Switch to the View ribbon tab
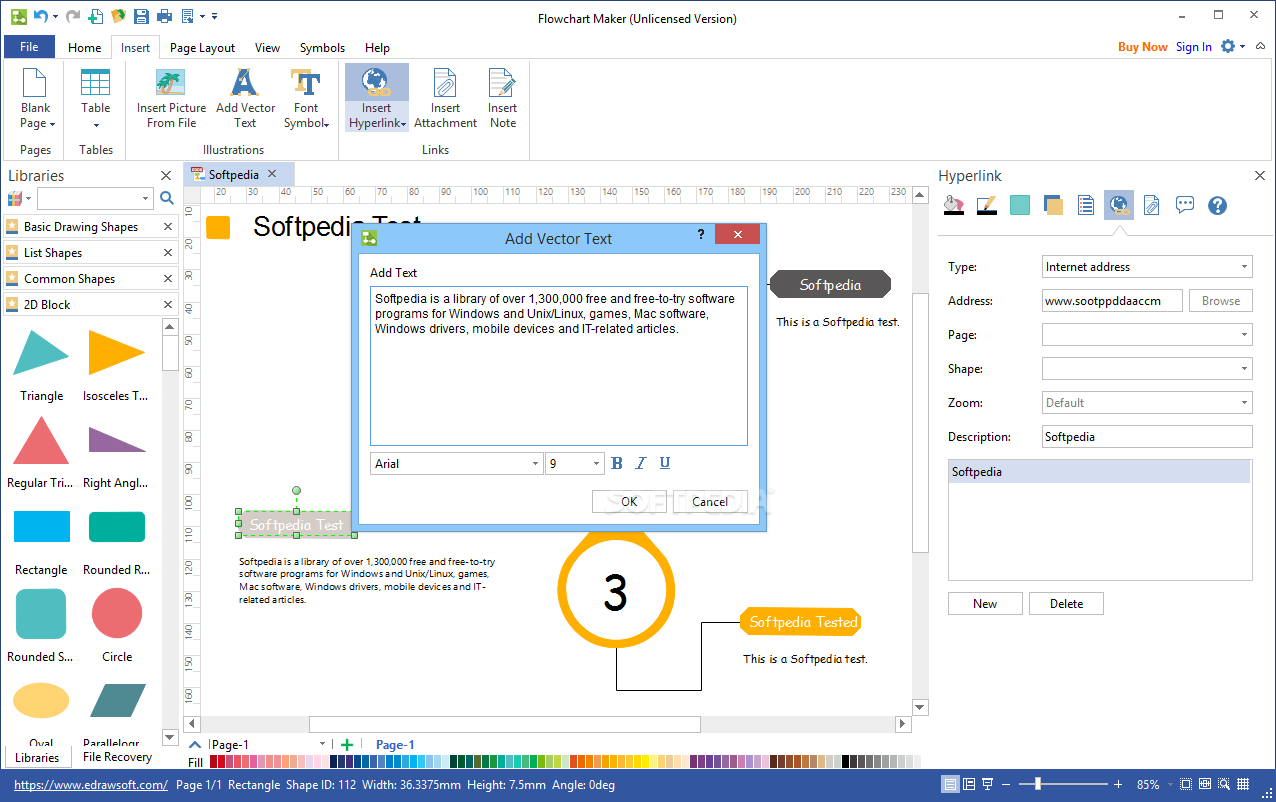 267,47
